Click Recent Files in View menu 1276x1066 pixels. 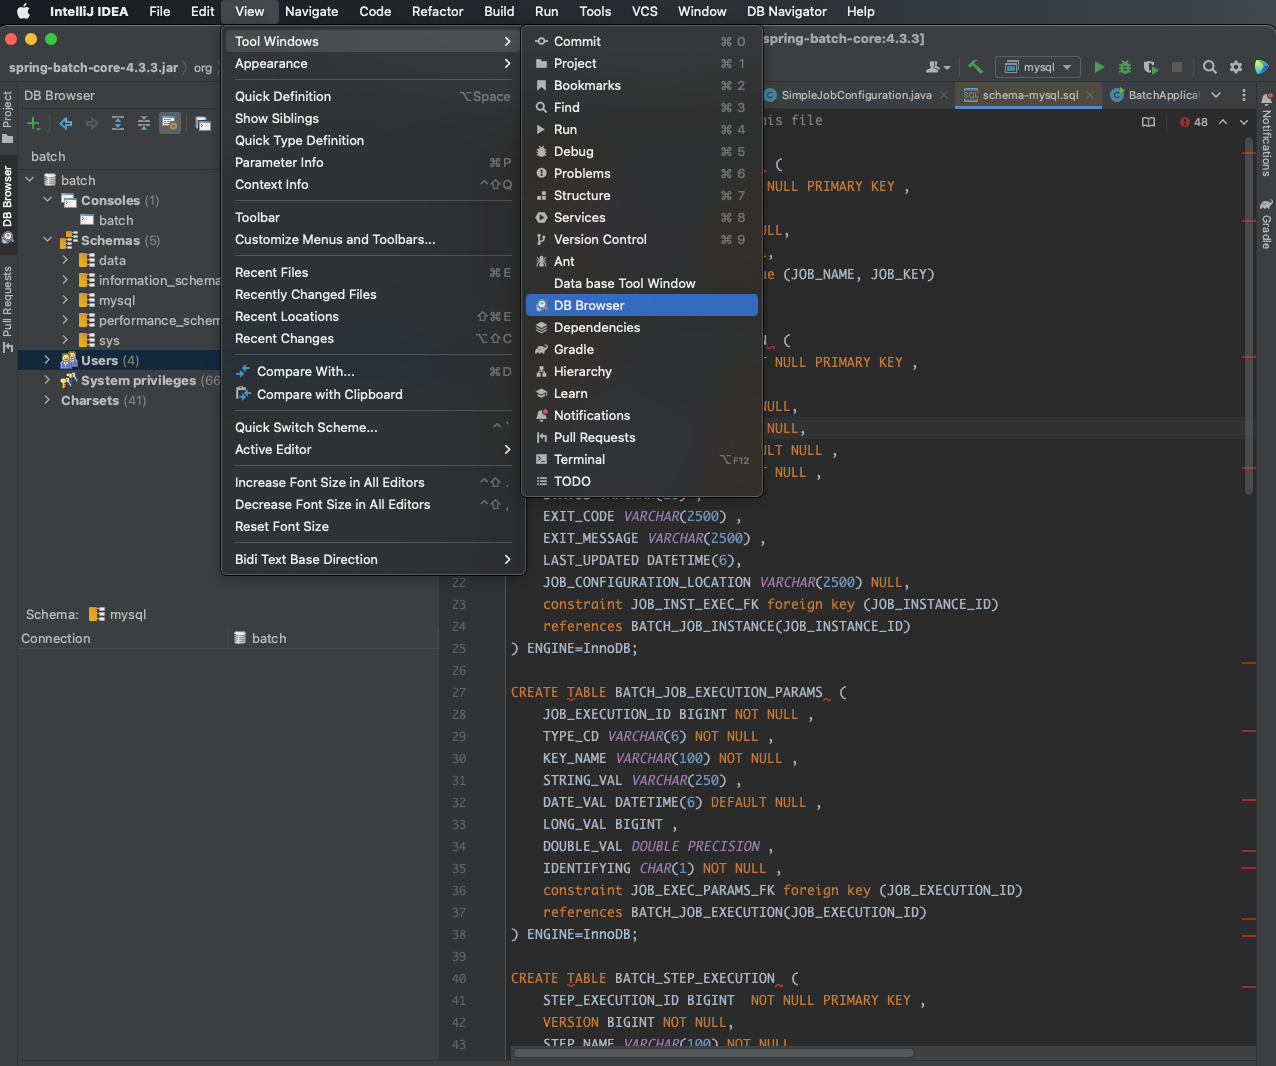click(372, 272)
